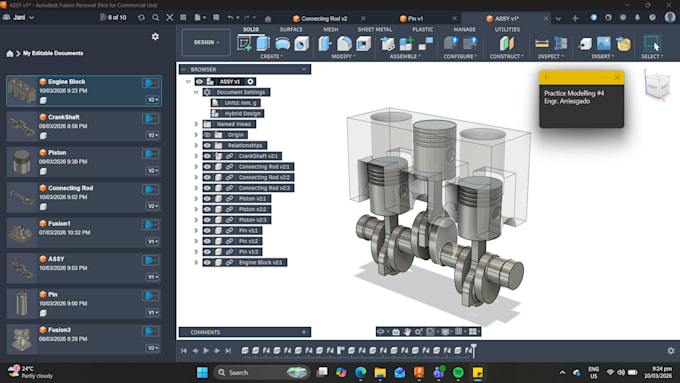Toggle visibility of Connecting Rod v2:1
Viewport: 680px width, 383px height.
[x=207, y=167]
